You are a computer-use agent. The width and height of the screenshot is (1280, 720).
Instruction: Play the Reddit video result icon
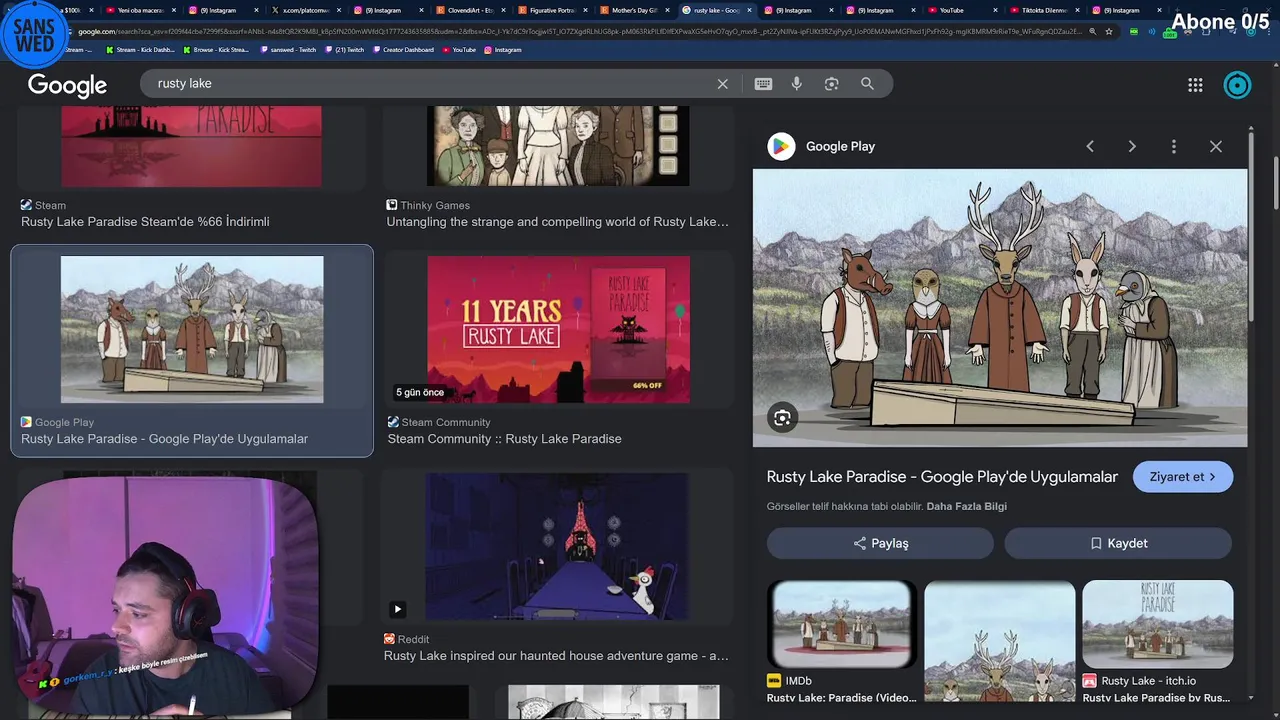pyautogui.click(x=397, y=609)
